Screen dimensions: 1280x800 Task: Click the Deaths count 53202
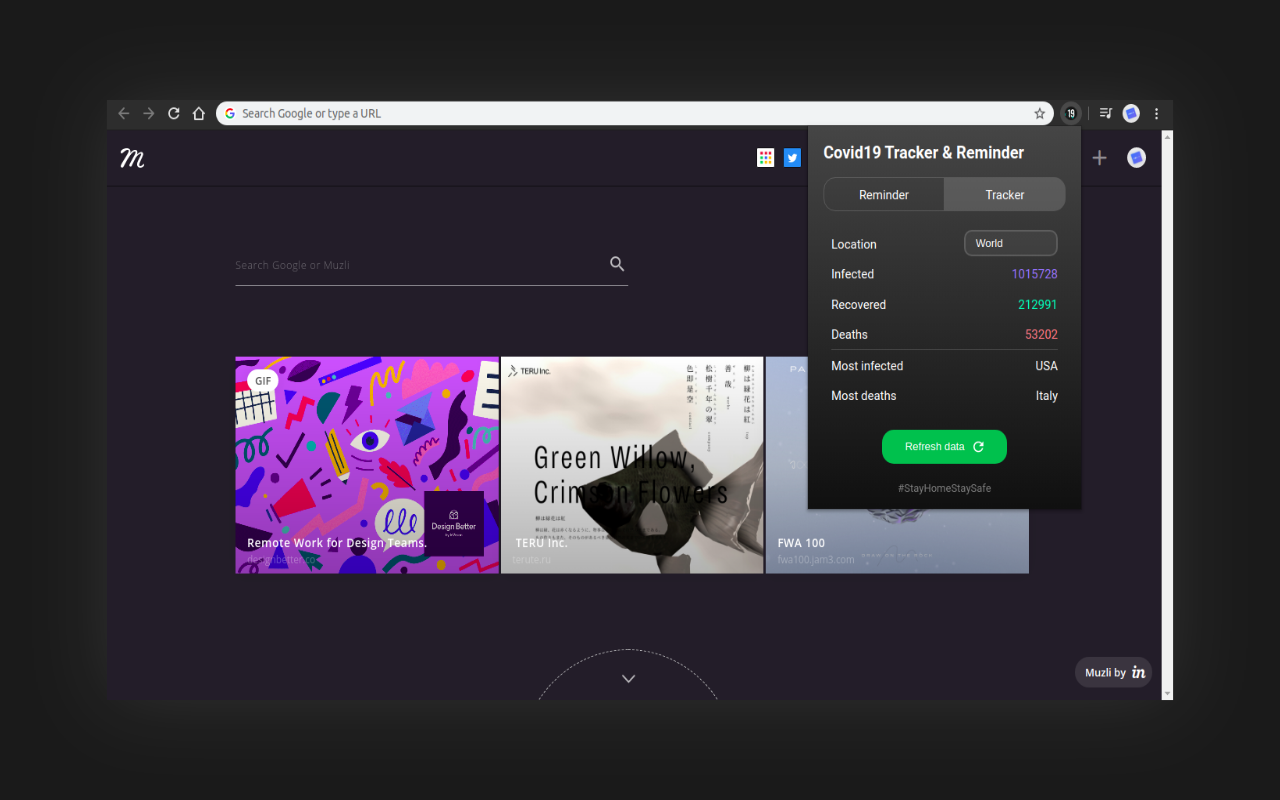pyautogui.click(x=1041, y=335)
